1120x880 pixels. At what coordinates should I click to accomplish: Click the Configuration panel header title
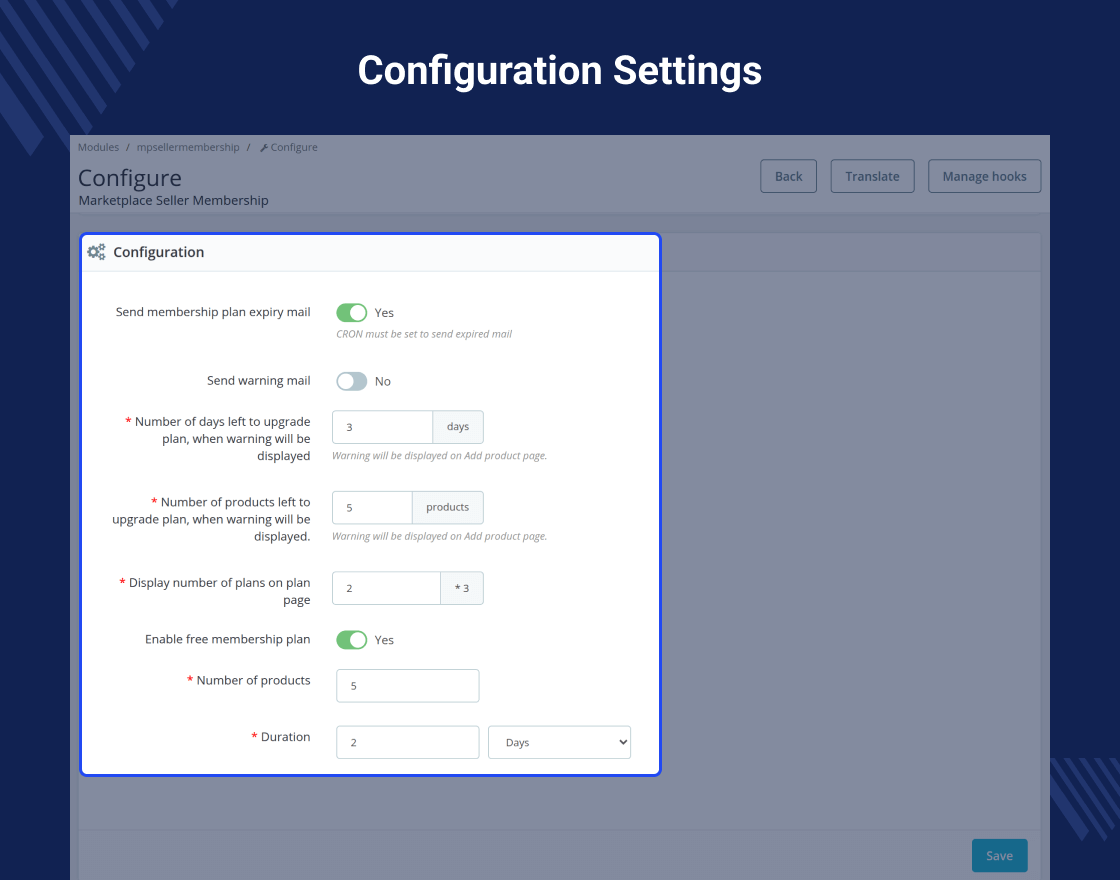click(x=159, y=252)
